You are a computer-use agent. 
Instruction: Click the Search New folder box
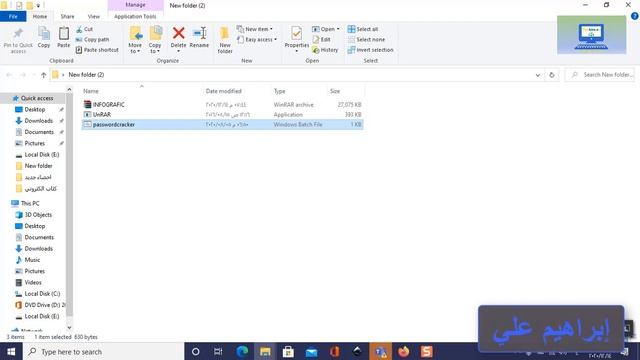tap(600, 75)
